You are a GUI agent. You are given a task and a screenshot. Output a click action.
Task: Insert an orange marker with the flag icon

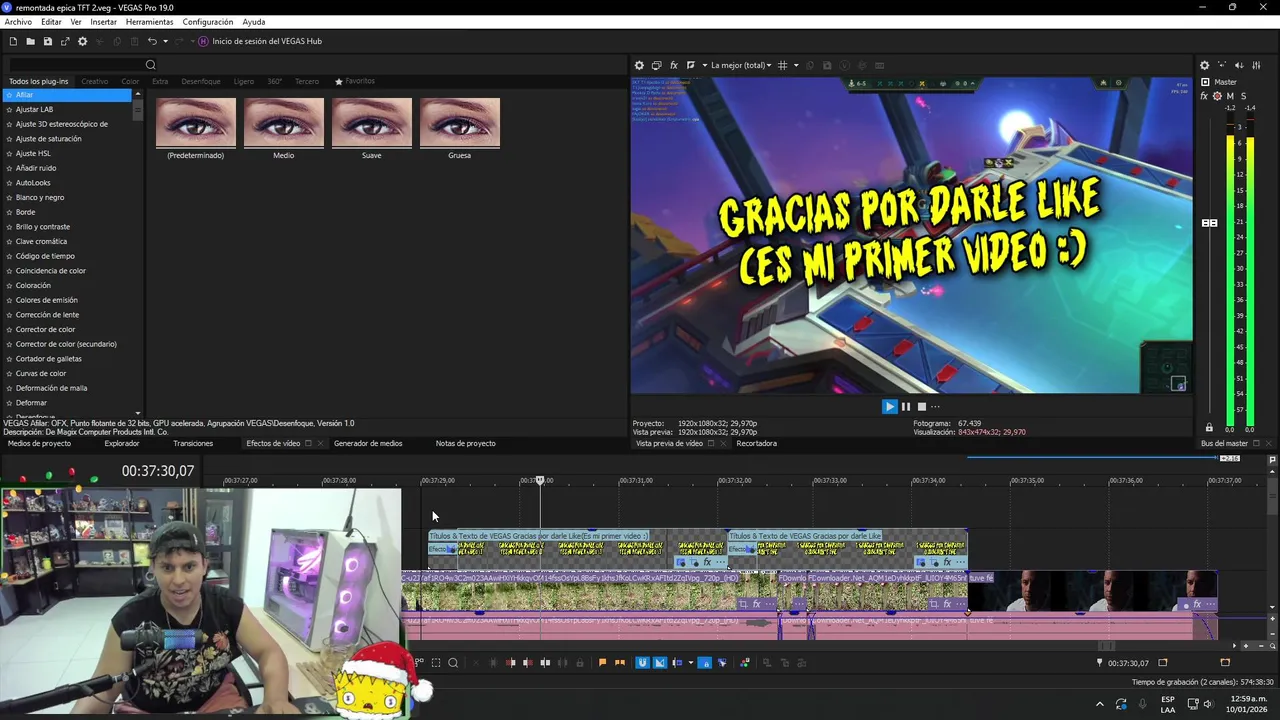(602, 662)
